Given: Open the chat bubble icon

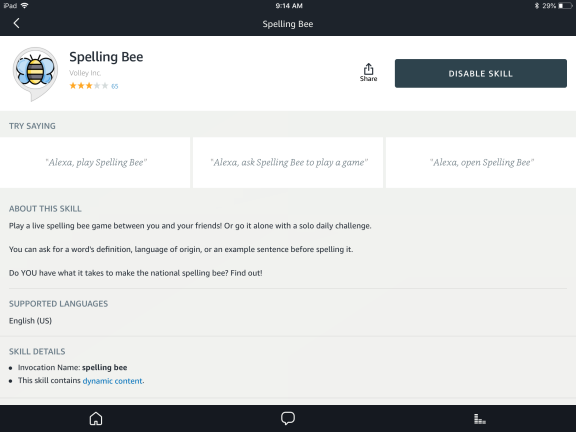Looking at the screenshot, I should (x=288, y=418).
